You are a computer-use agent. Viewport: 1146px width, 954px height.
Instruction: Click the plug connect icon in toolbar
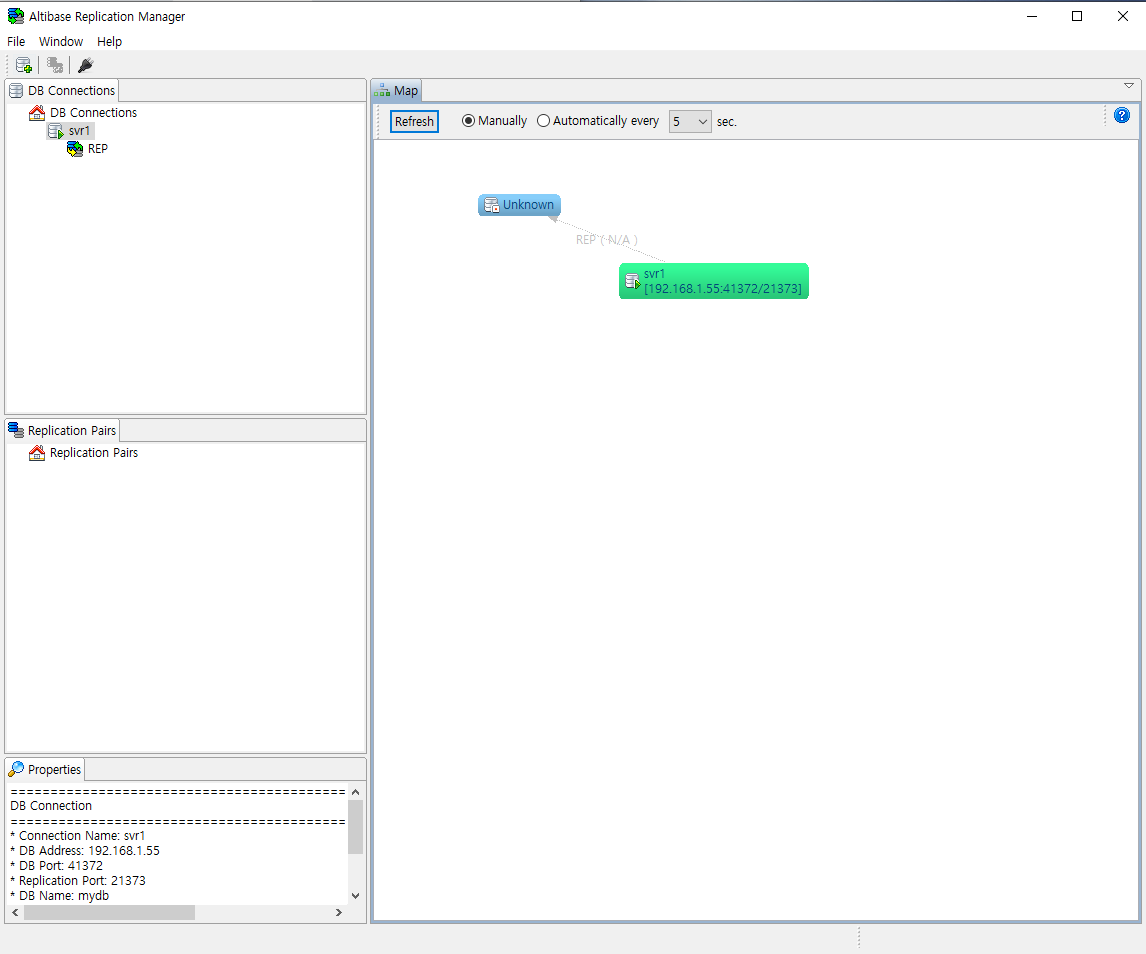[x=86, y=66]
